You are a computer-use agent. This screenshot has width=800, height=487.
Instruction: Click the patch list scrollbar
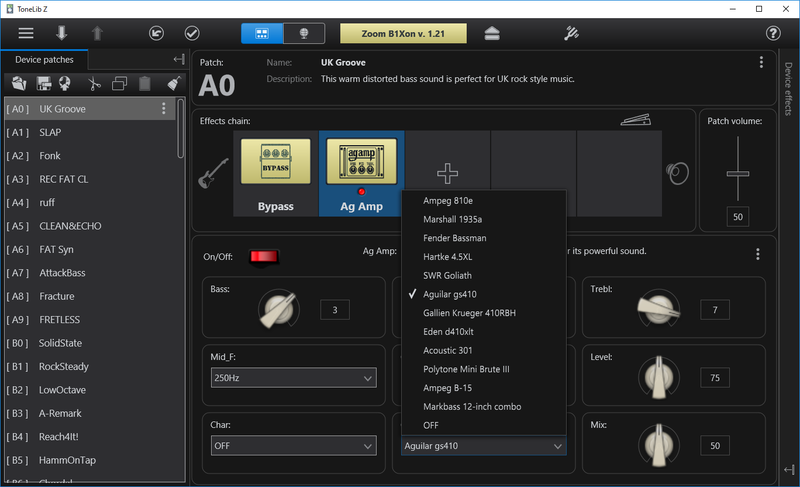click(180, 129)
